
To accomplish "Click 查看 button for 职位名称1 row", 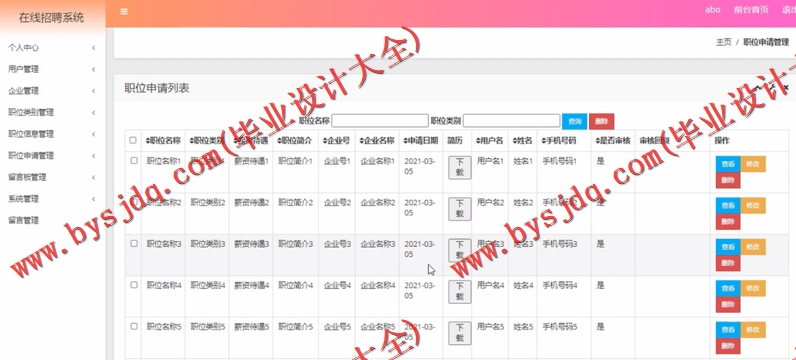I will pos(728,164).
